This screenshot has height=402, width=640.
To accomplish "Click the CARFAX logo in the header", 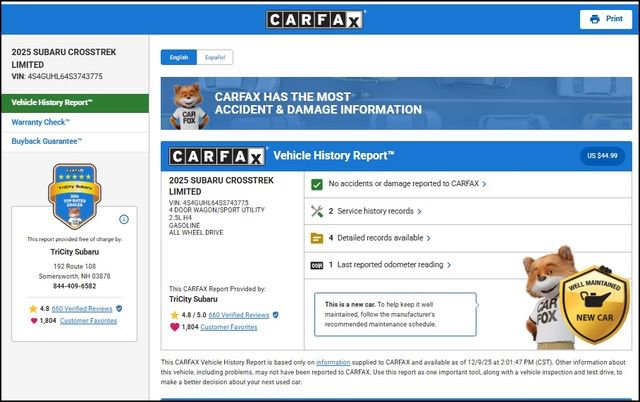I will [317, 19].
